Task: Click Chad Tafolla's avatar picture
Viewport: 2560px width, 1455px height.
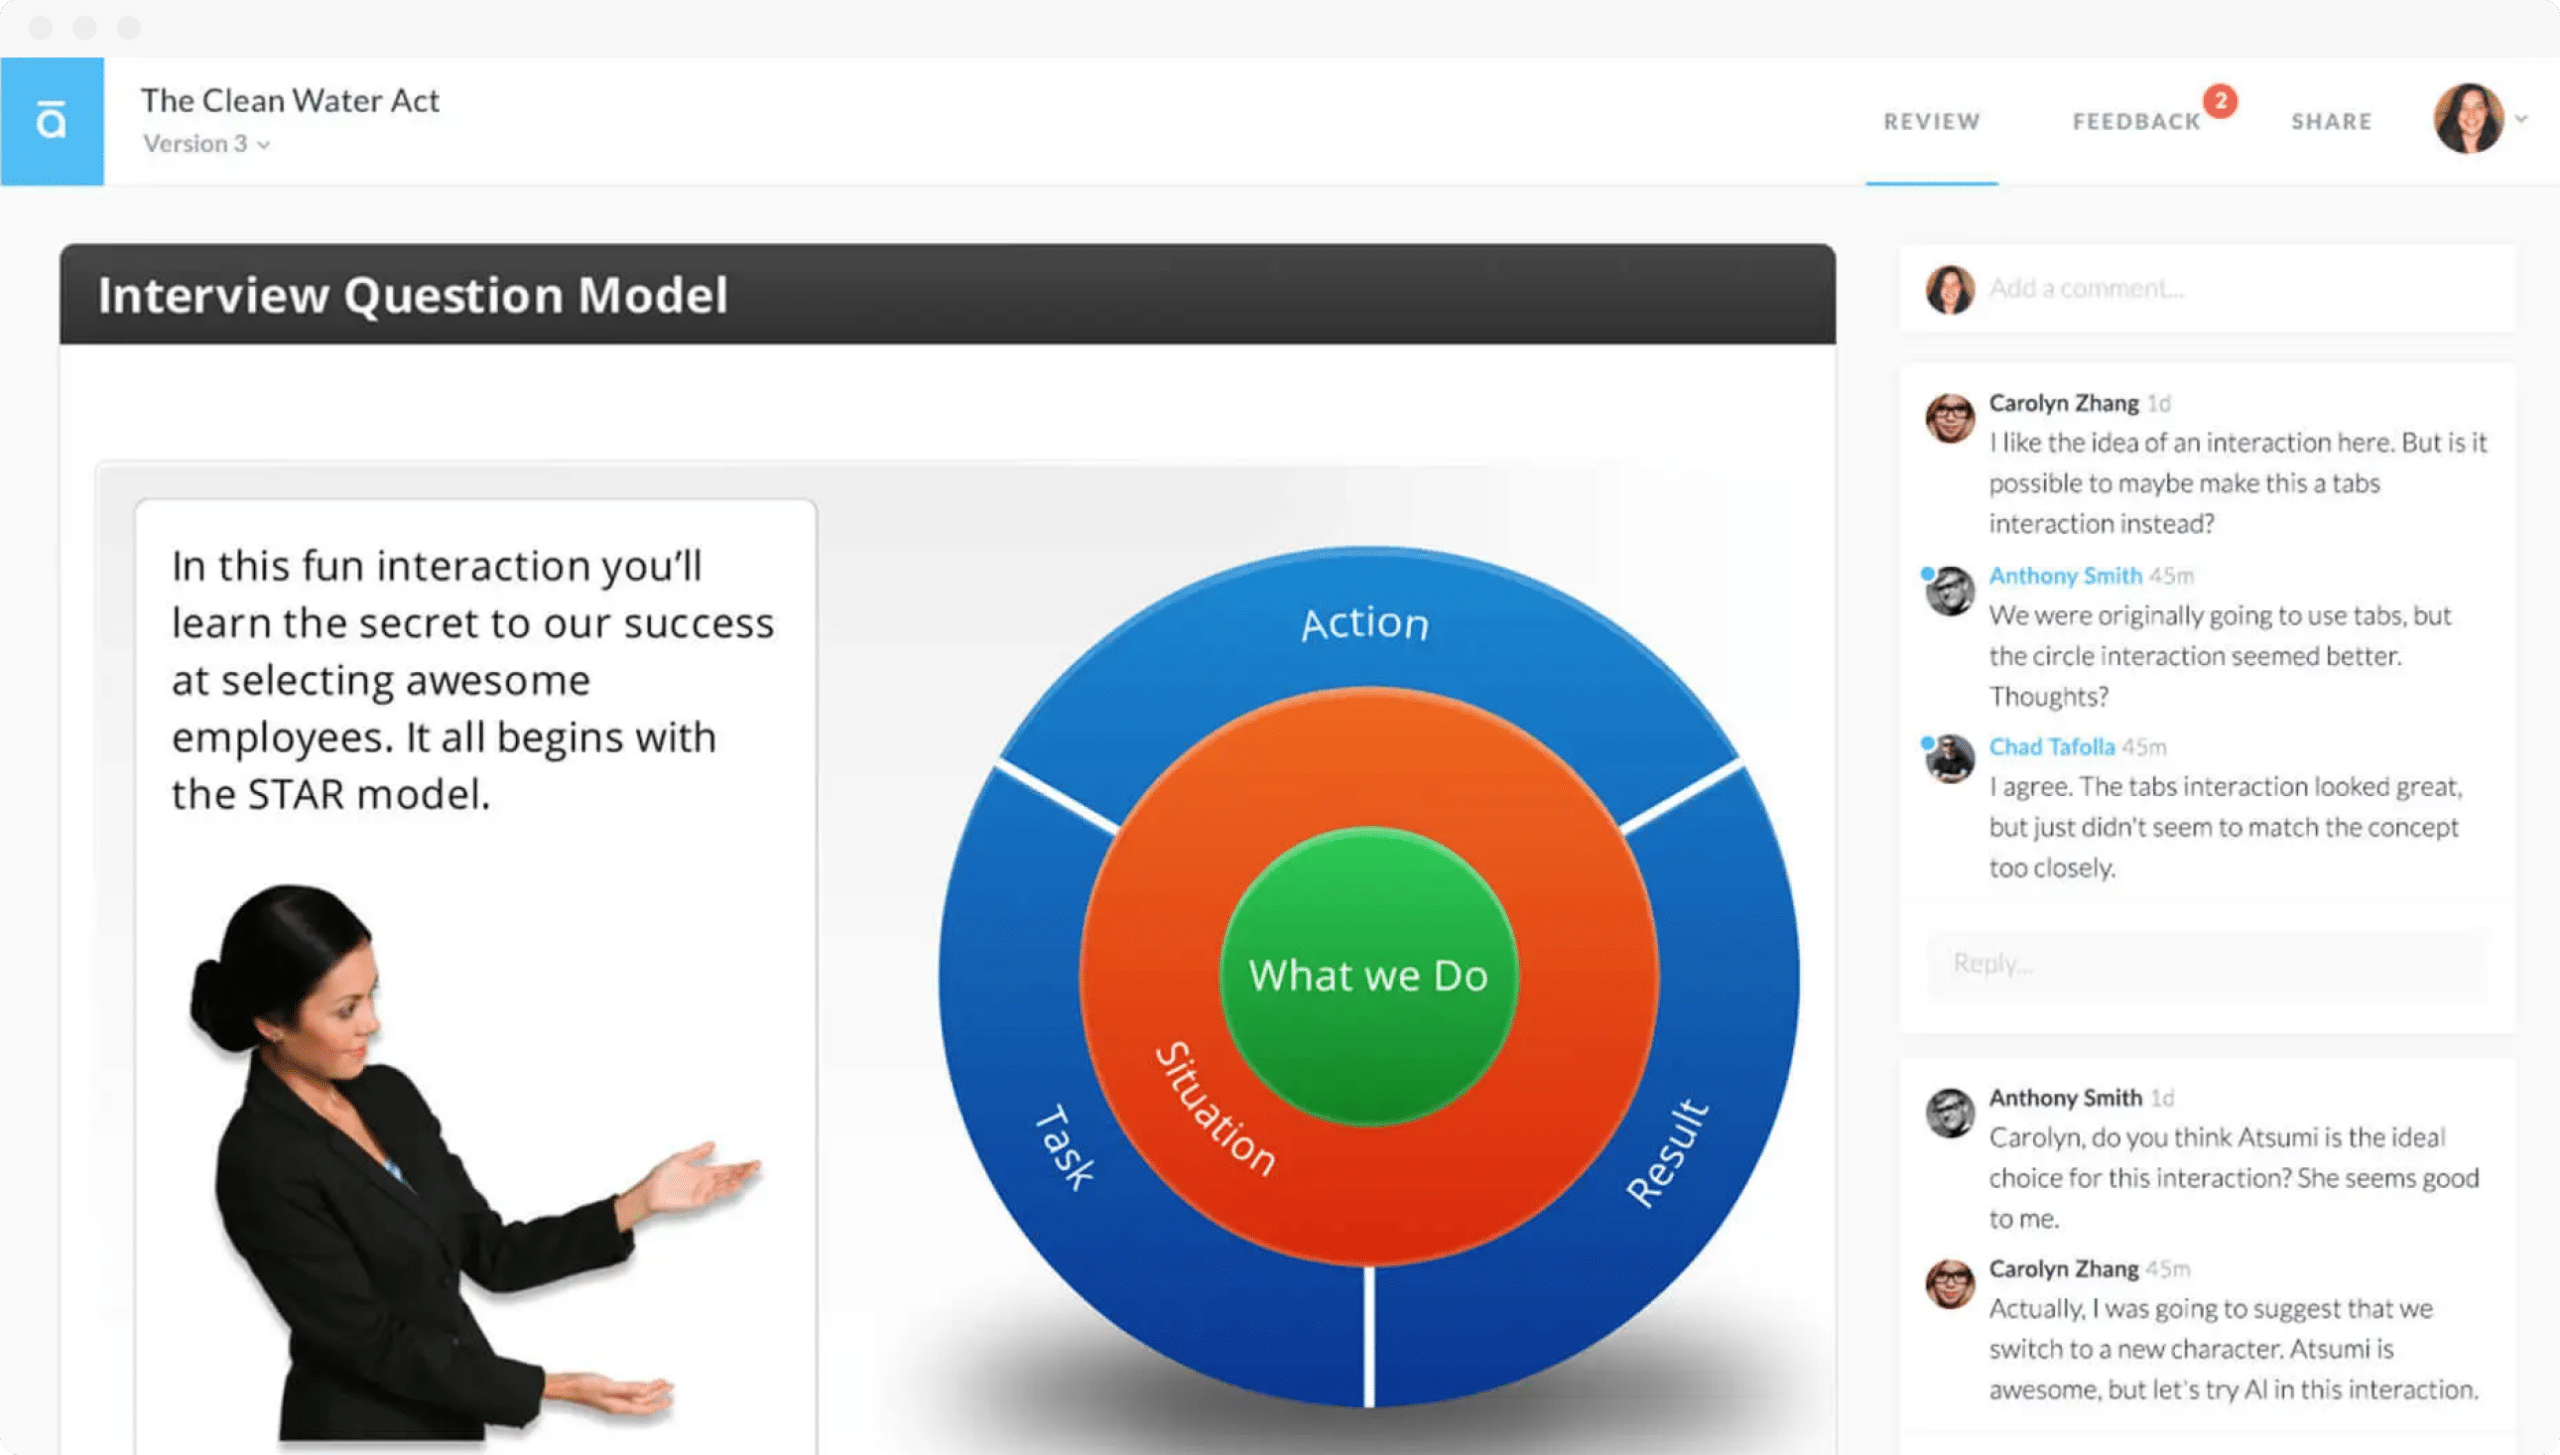Action: coord(1950,759)
